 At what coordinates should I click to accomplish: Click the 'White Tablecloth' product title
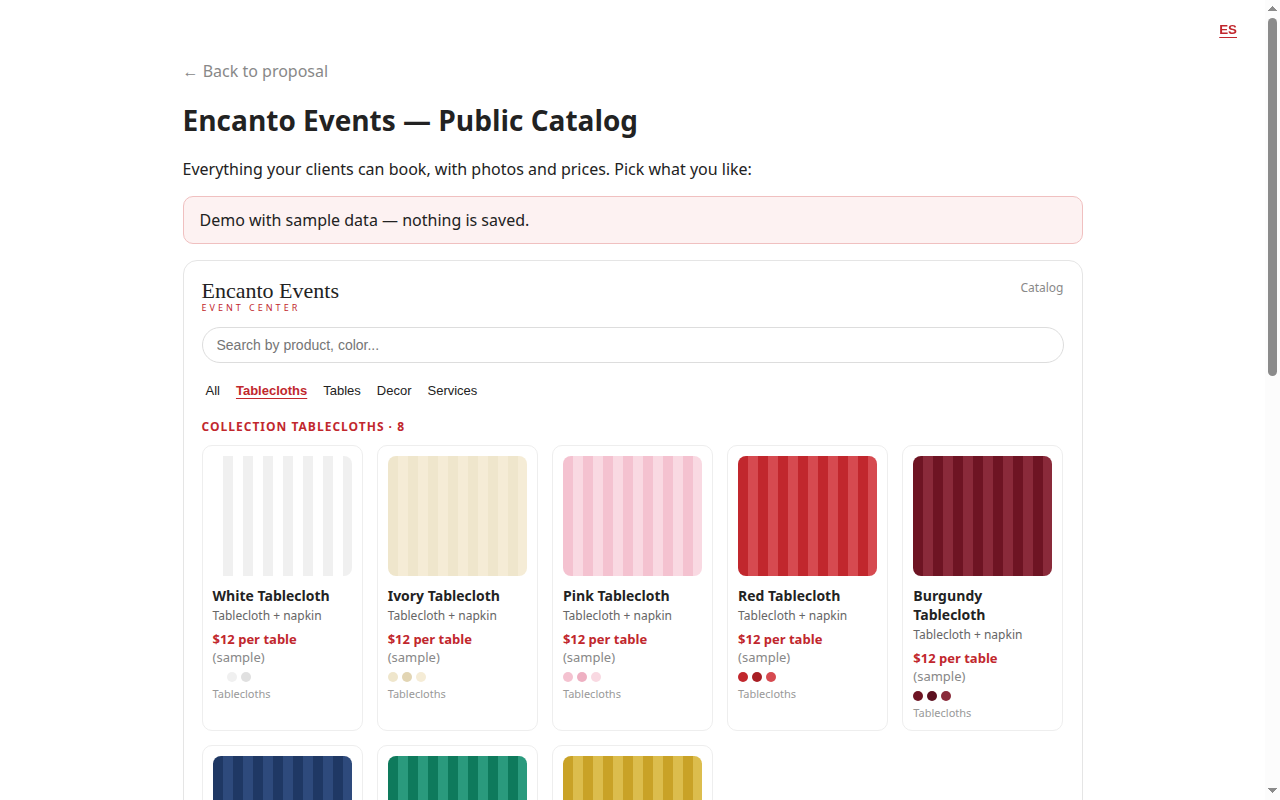(271, 596)
